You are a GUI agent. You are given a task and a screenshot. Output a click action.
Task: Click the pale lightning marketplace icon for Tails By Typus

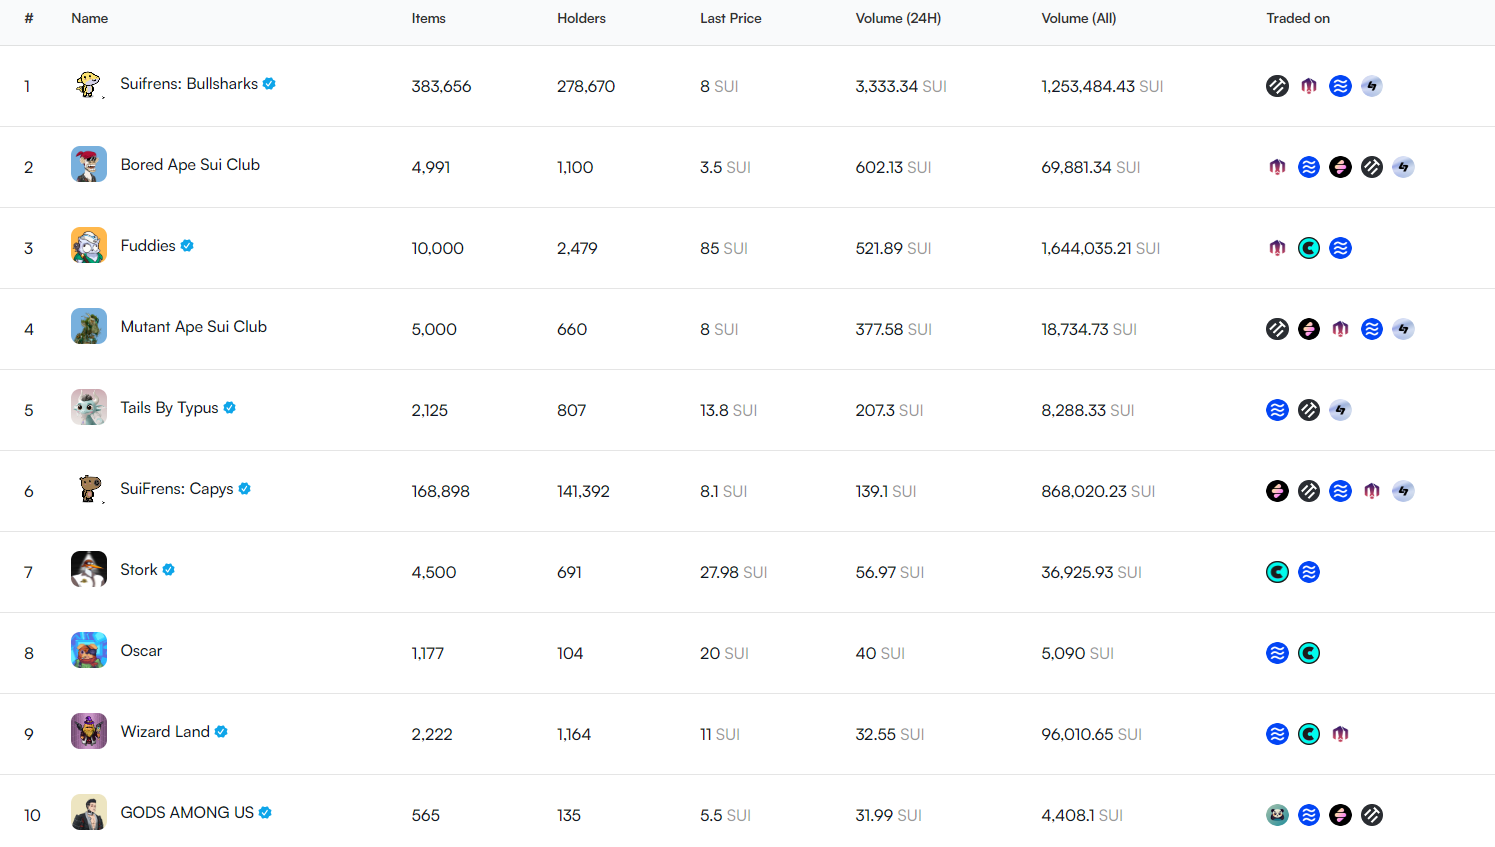(x=1340, y=410)
